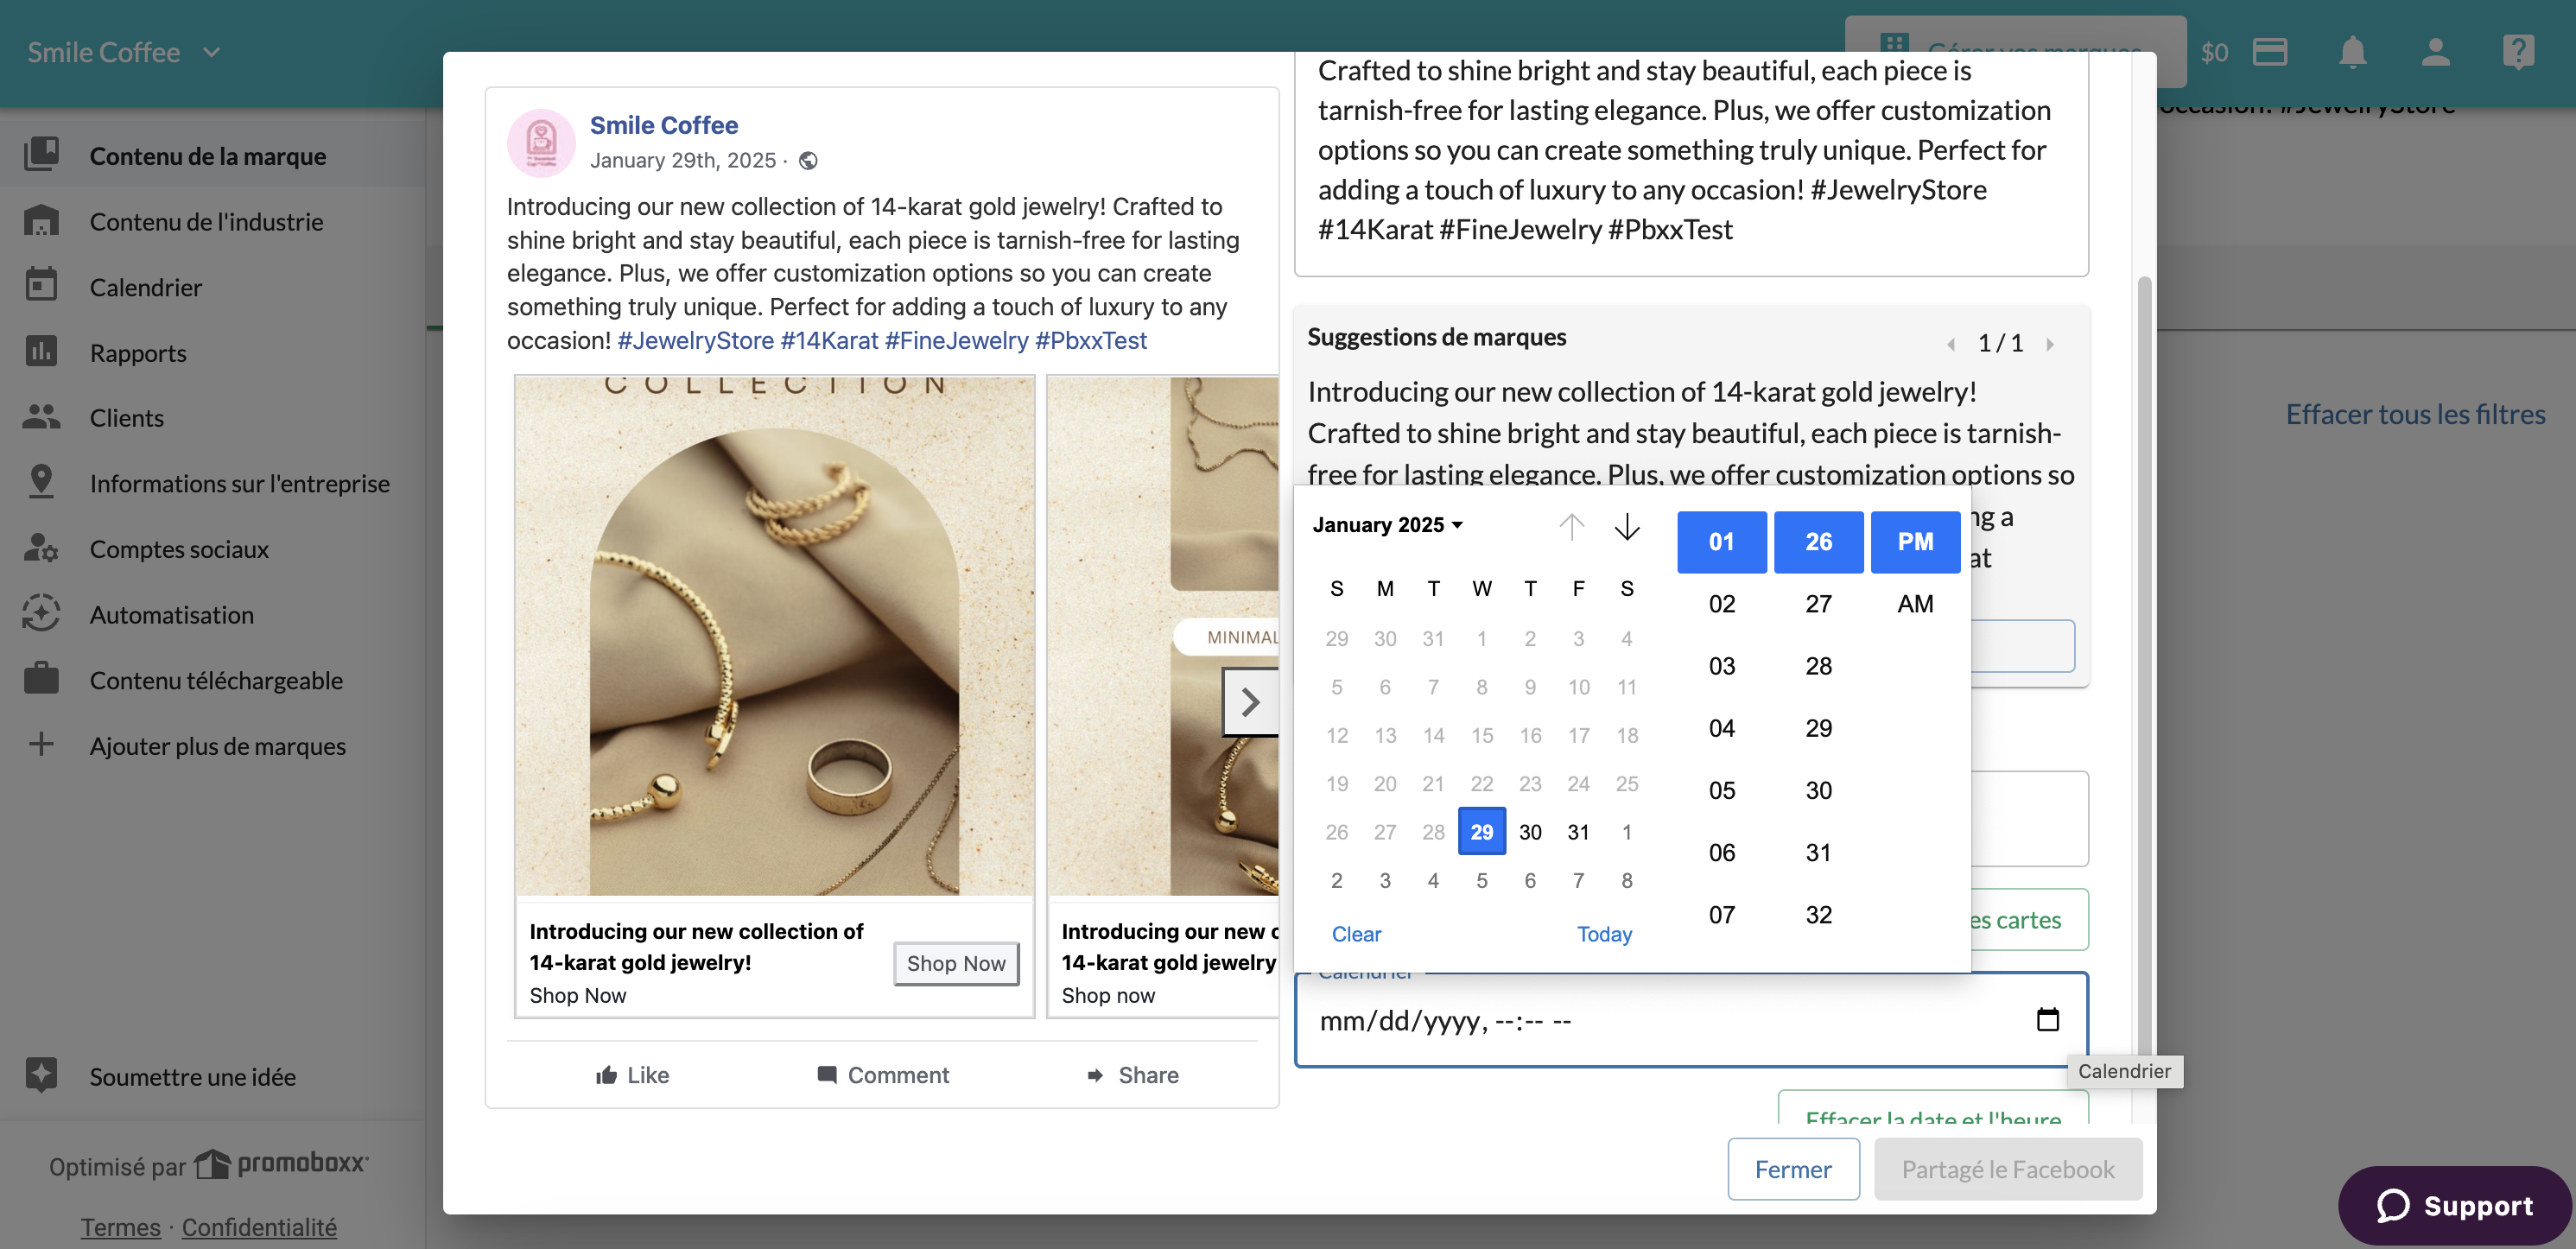2576x1249 pixels.
Task: Go to next brand suggestion arrow
Action: click(2050, 344)
